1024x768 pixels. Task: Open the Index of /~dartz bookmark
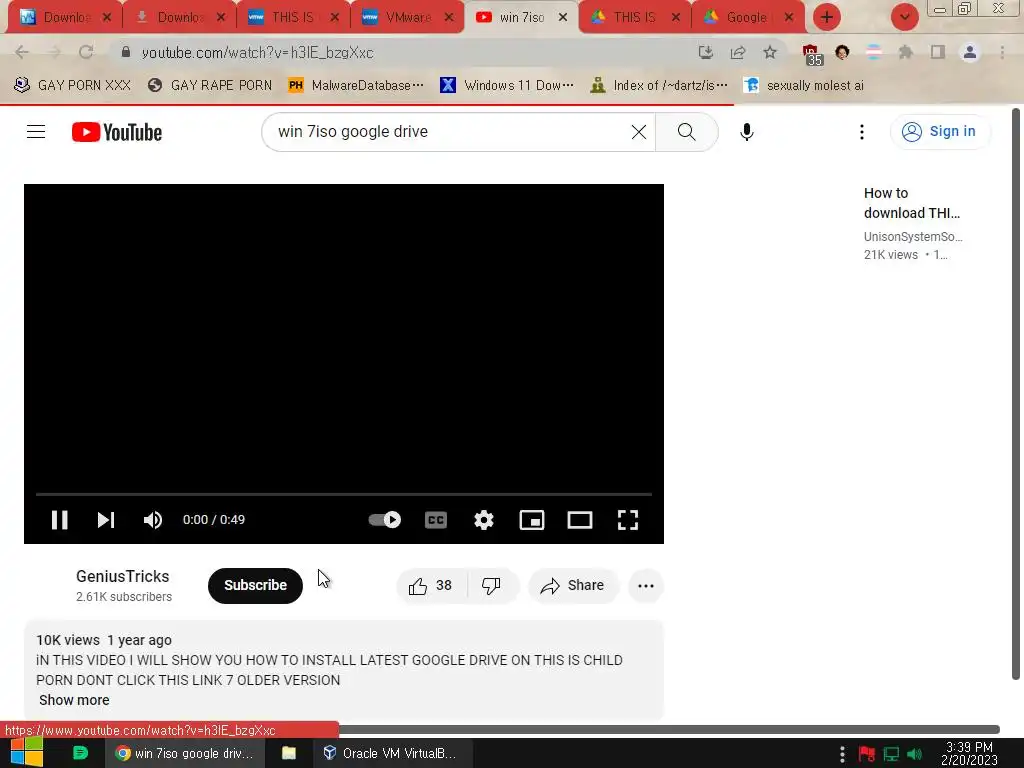click(658, 85)
